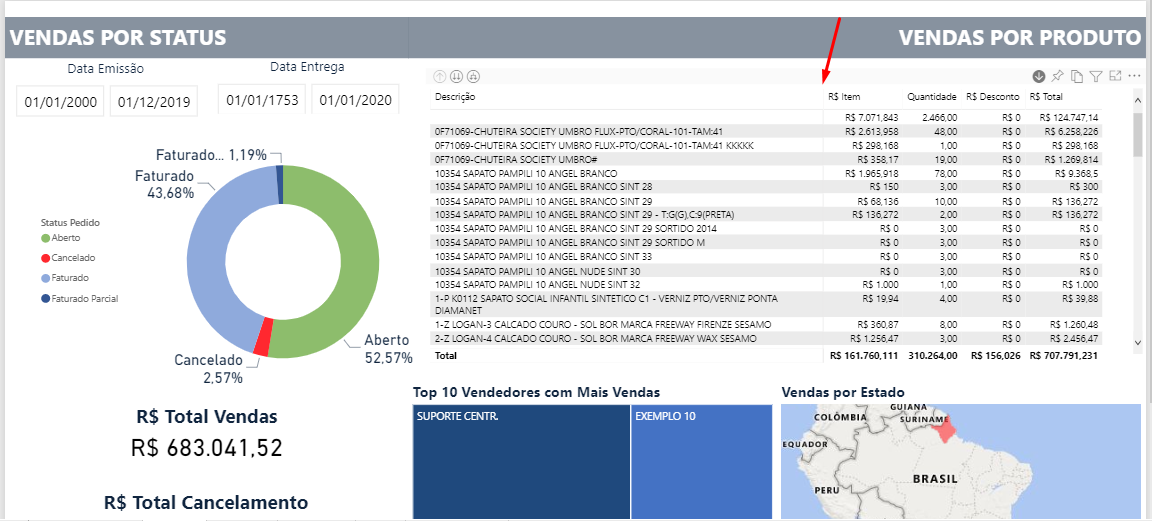Go to next level in hierarchy icon

[x=456, y=76]
